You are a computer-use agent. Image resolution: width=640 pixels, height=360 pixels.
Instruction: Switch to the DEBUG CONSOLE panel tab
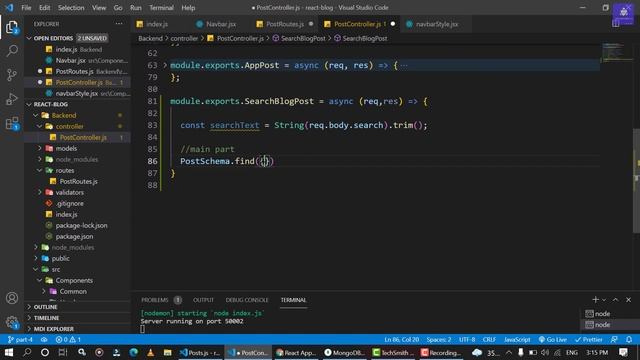[247, 300]
